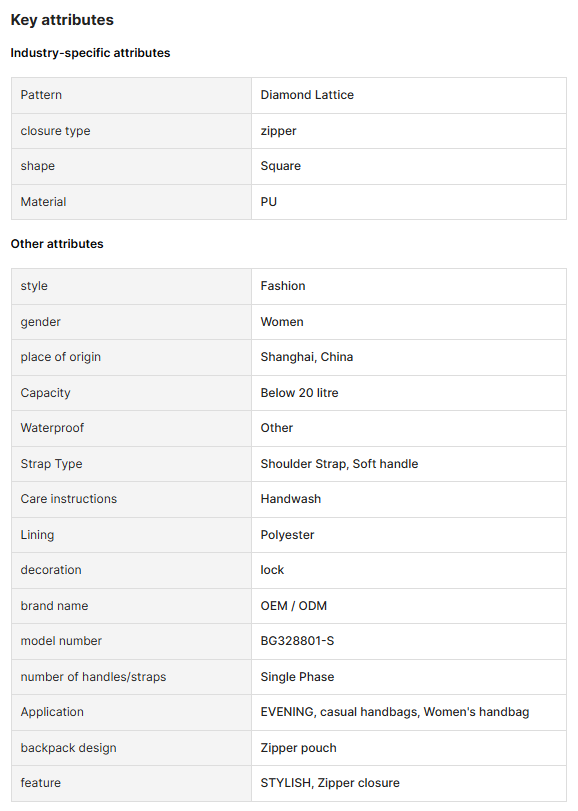Click the Square shape value

click(x=281, y=166)
